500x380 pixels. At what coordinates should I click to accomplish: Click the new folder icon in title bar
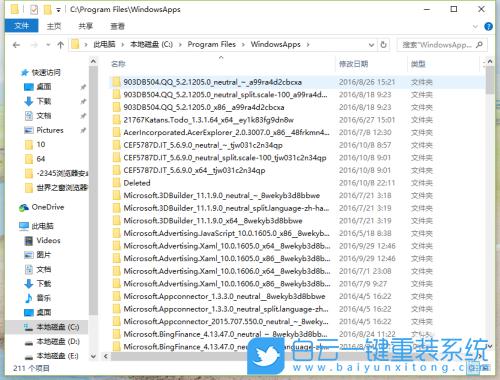(x=48, y=9)
